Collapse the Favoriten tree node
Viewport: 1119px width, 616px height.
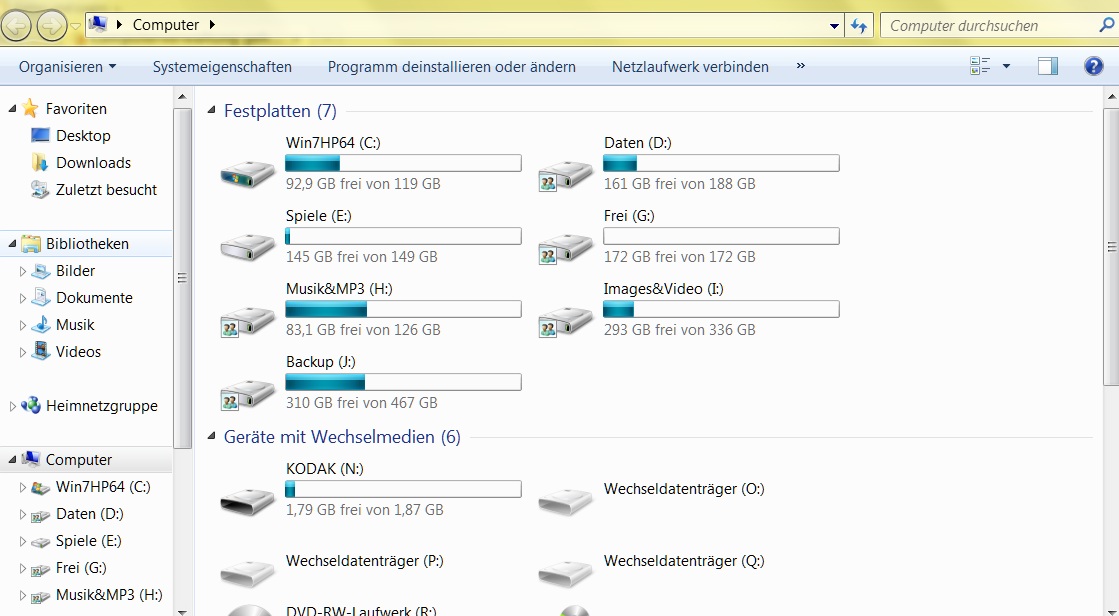click(12, 108)
